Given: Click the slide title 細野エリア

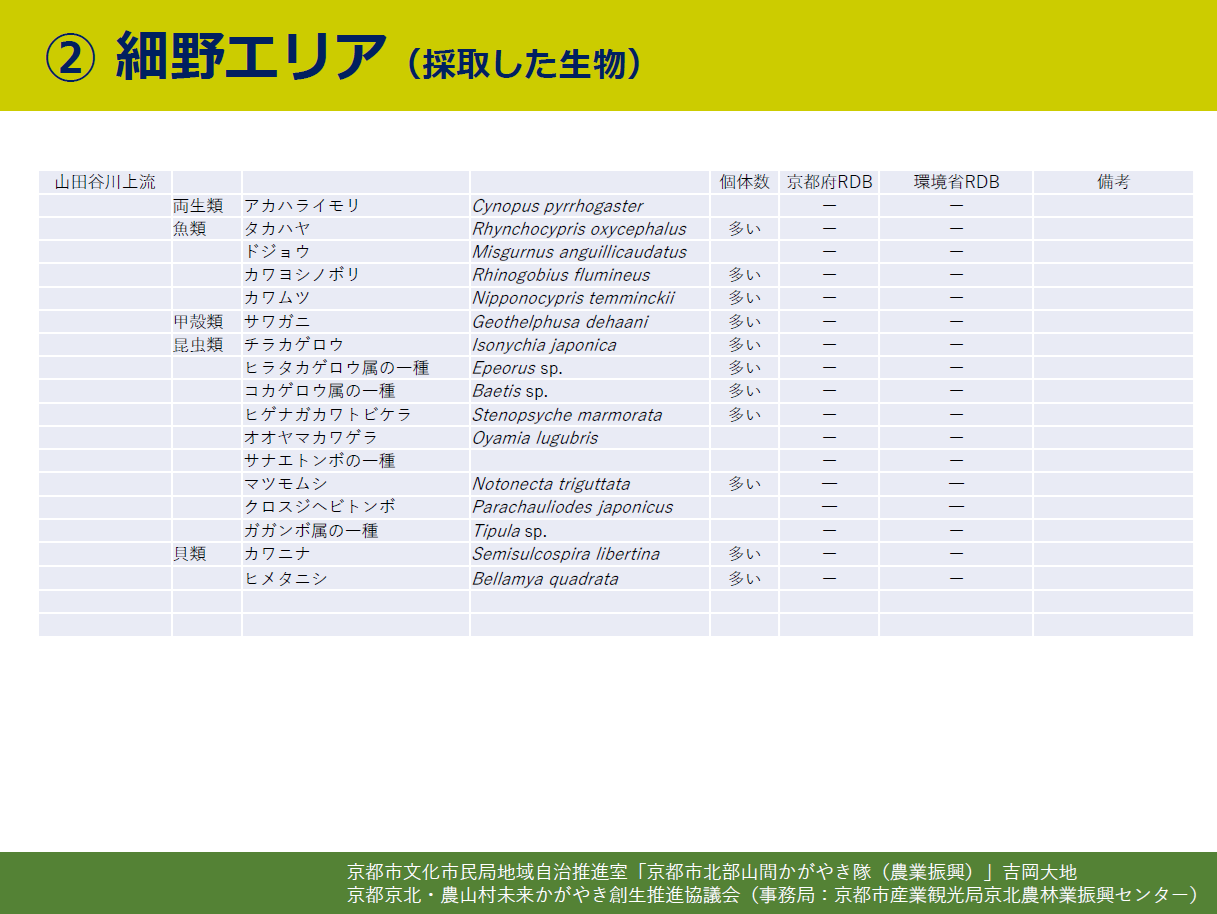Looking at the screenshot, I should 250,58.
